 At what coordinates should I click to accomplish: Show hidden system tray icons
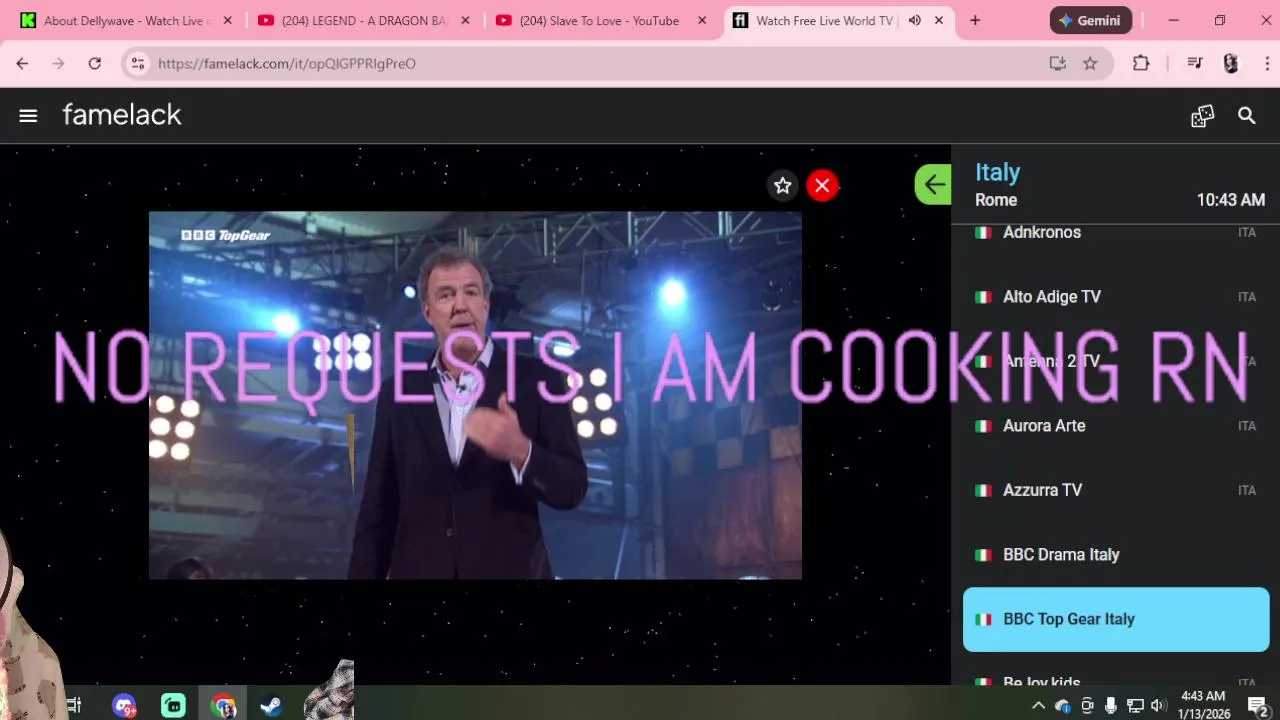point(1038,706)
